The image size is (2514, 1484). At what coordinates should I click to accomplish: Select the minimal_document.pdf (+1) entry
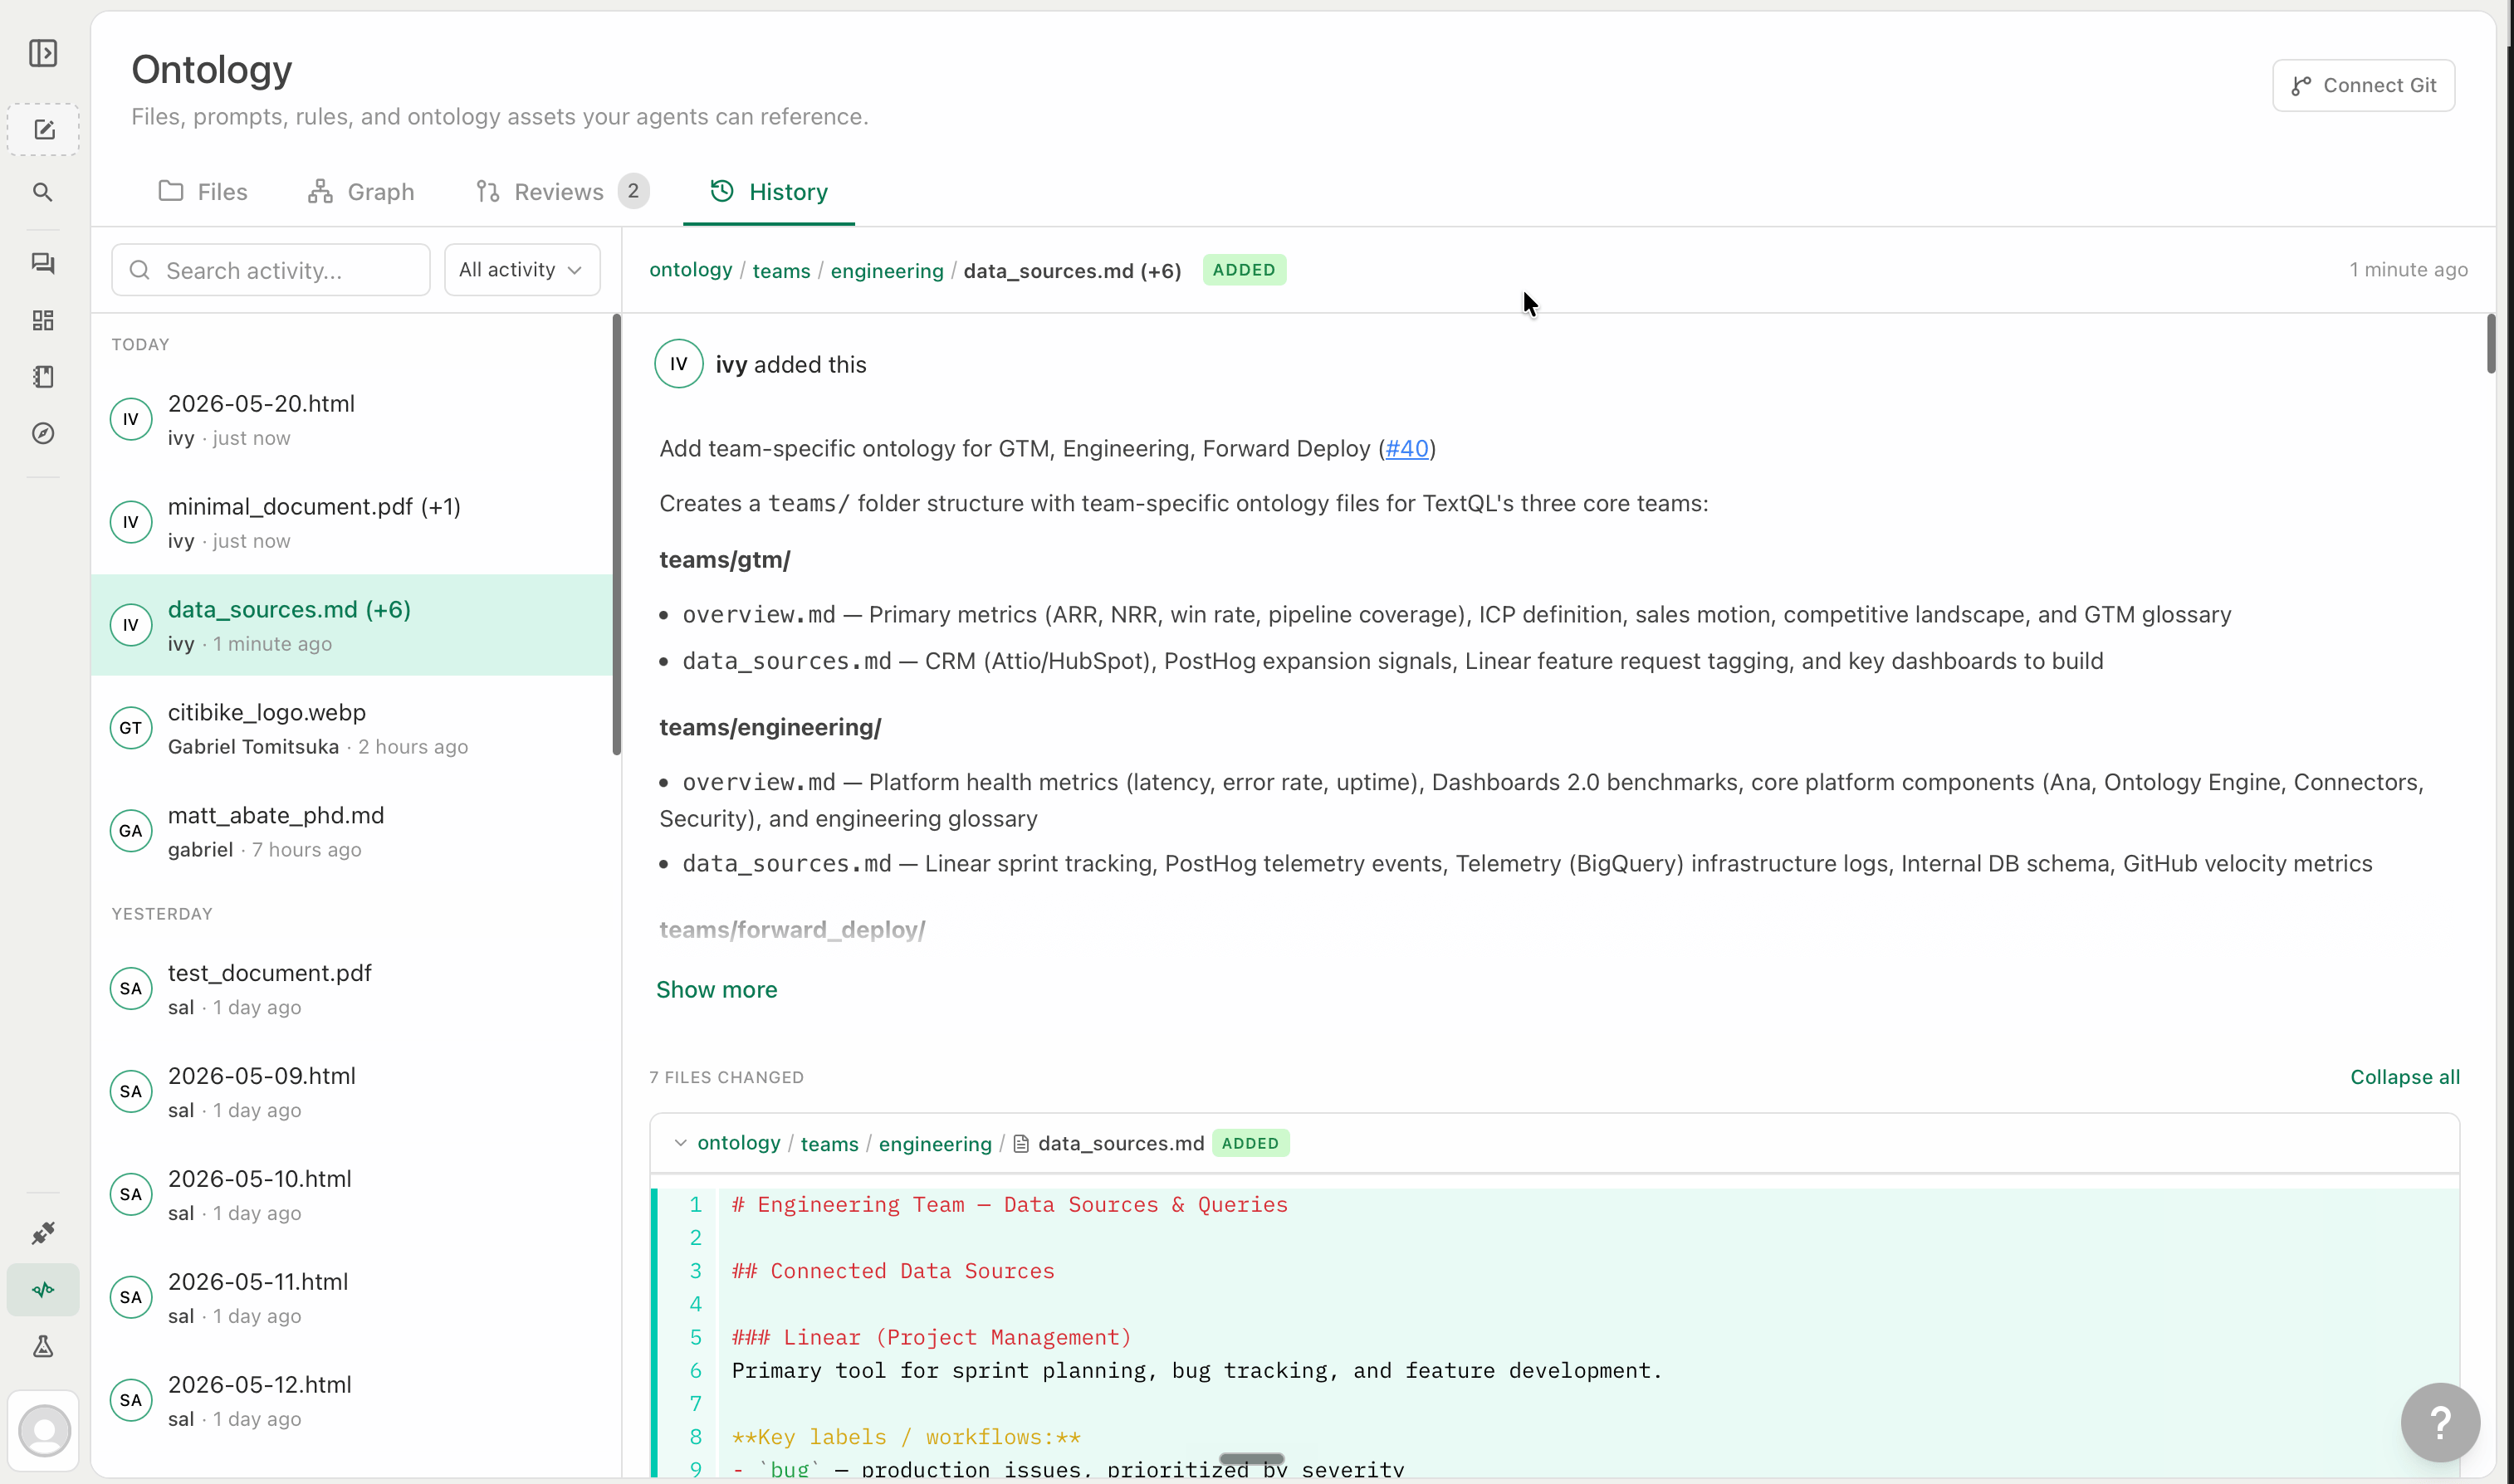click(352, 522)
